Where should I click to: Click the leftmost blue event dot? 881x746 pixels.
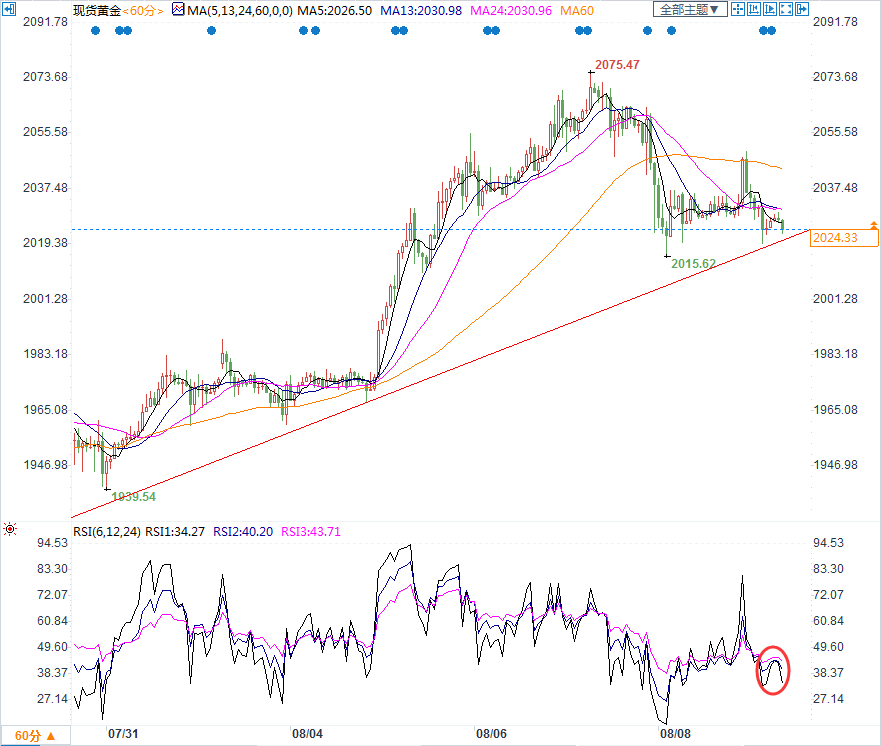95,31
